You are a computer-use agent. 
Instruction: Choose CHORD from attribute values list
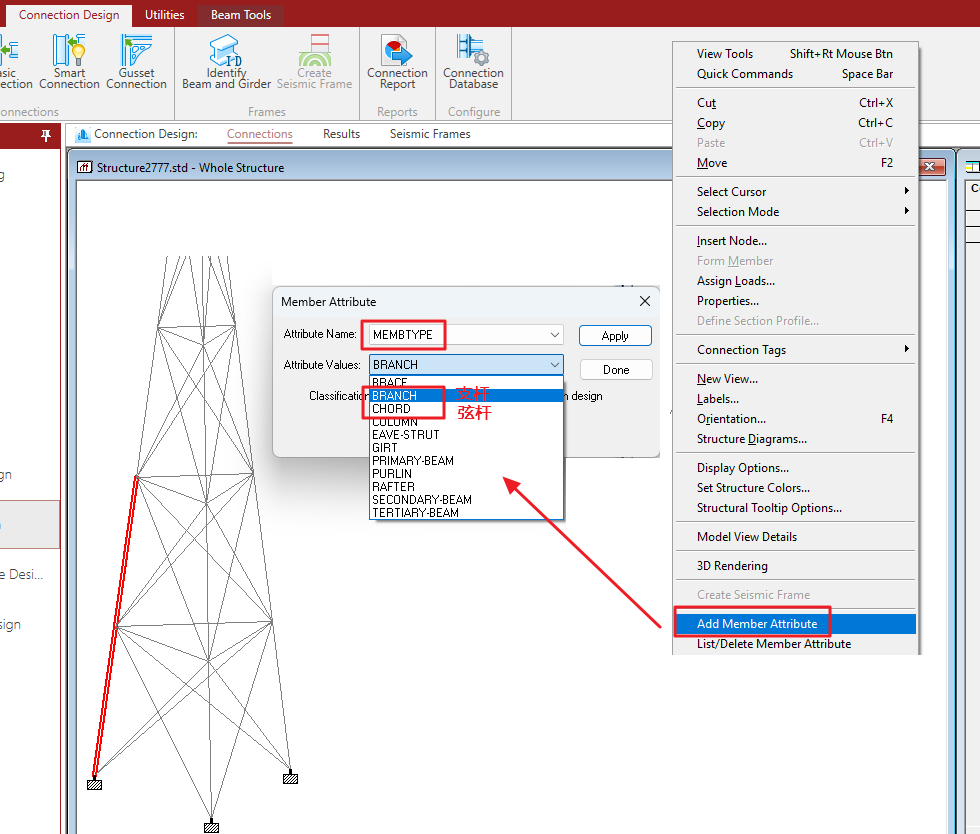[x=391, y=409]
